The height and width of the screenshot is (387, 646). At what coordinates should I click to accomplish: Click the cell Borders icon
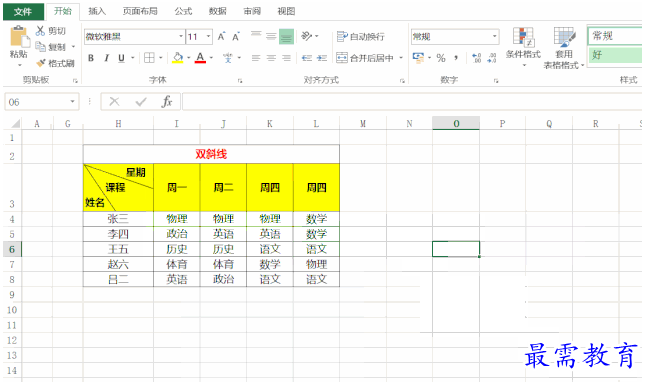[x=149, y=58]
